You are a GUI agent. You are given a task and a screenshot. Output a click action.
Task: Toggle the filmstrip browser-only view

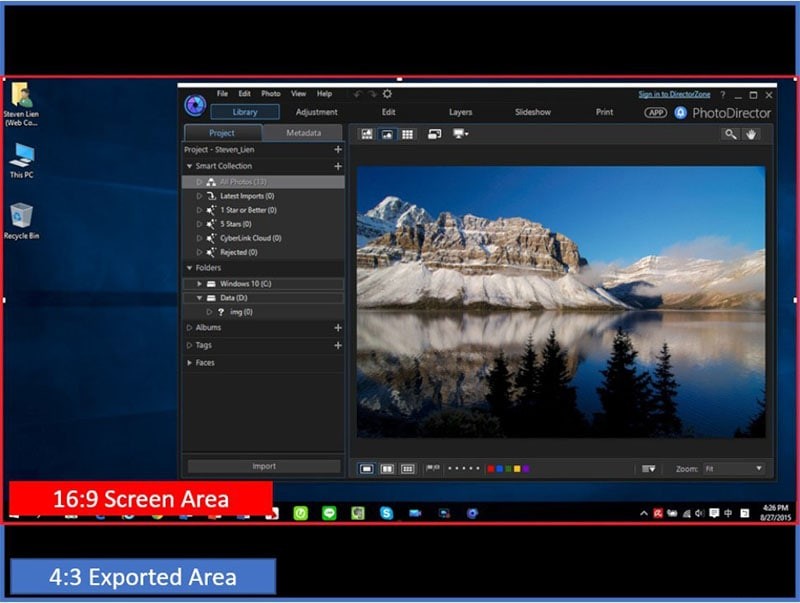click(368, 133)
